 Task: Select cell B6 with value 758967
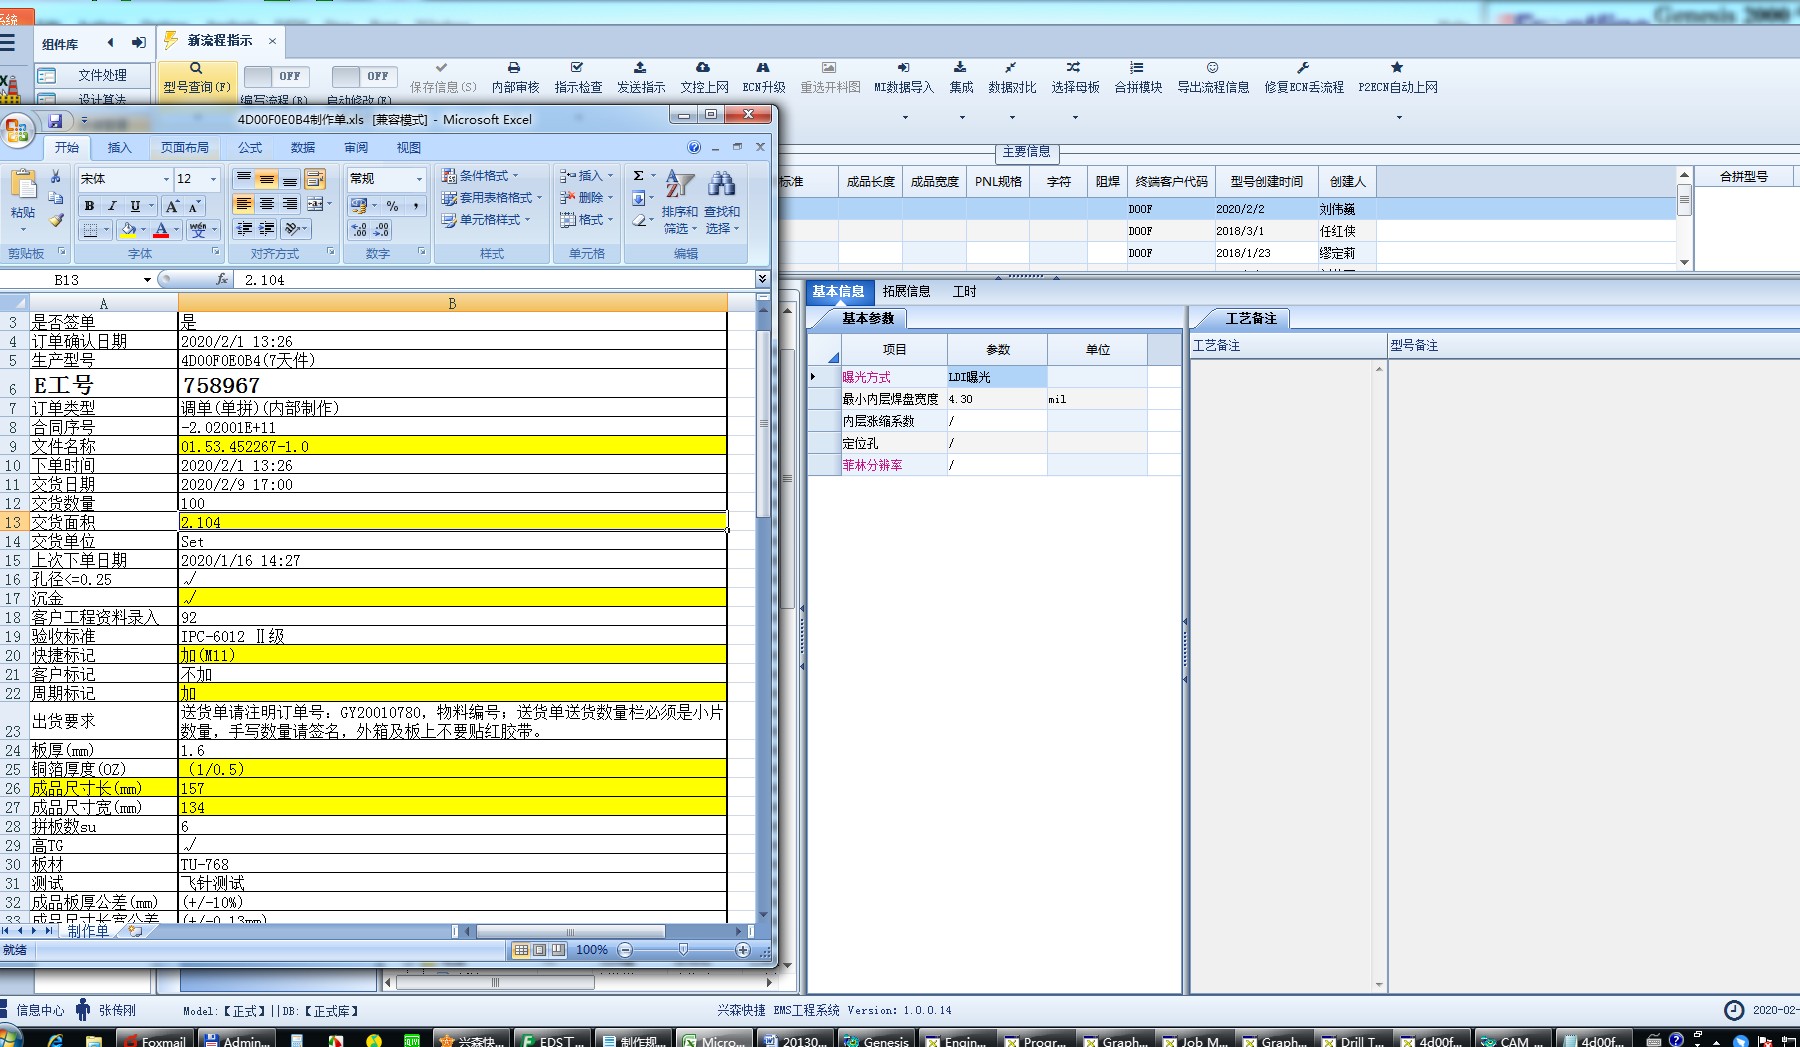(452, 384)
